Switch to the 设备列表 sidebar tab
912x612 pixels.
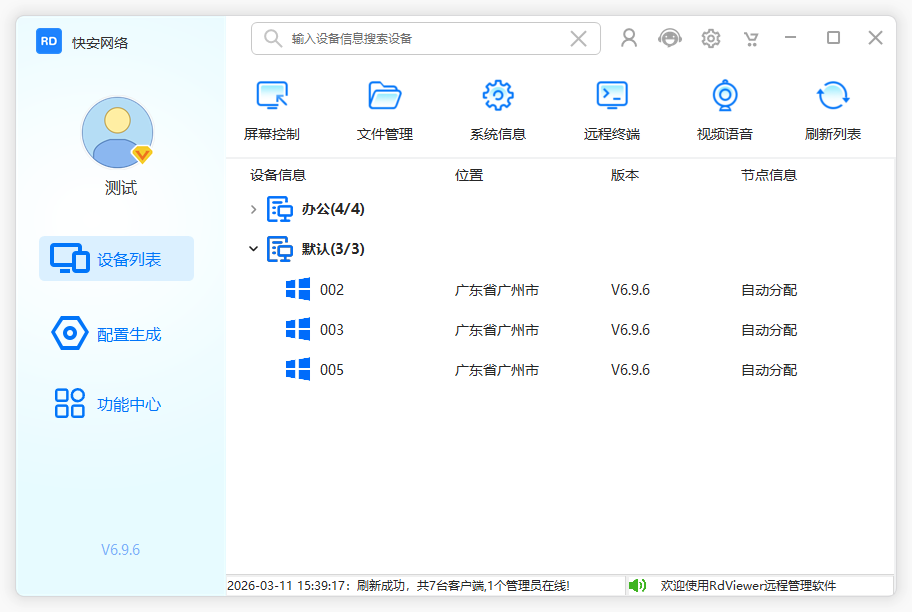(x=116, y=259)
